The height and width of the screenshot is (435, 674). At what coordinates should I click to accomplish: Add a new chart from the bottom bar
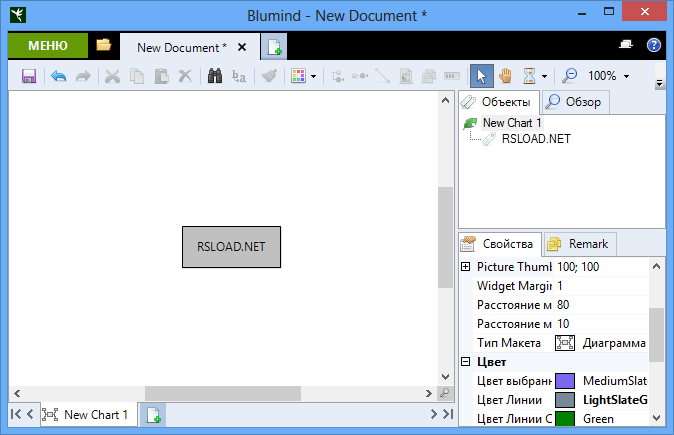click(153, 415)
